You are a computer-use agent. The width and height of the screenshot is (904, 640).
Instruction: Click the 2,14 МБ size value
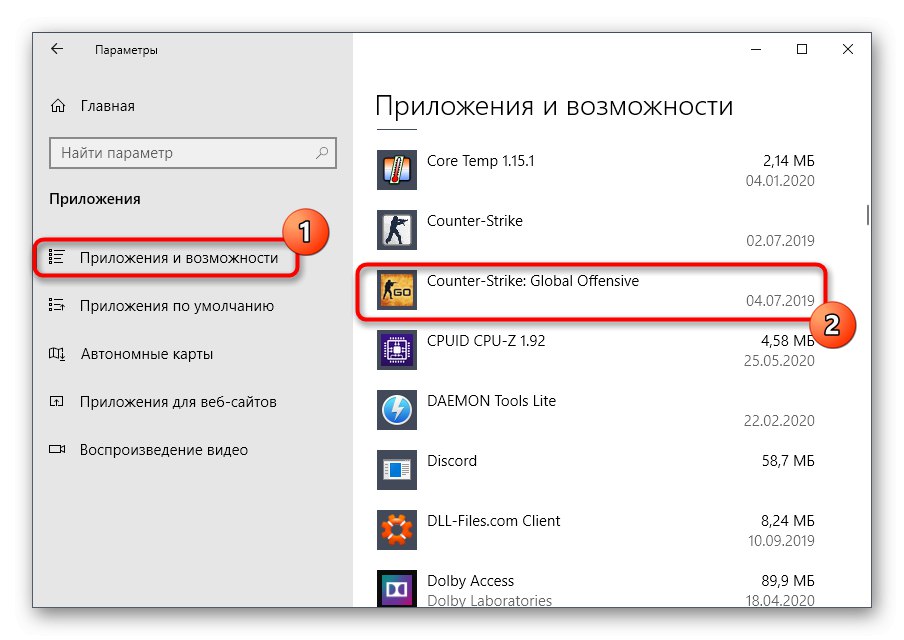click(789, 161)
